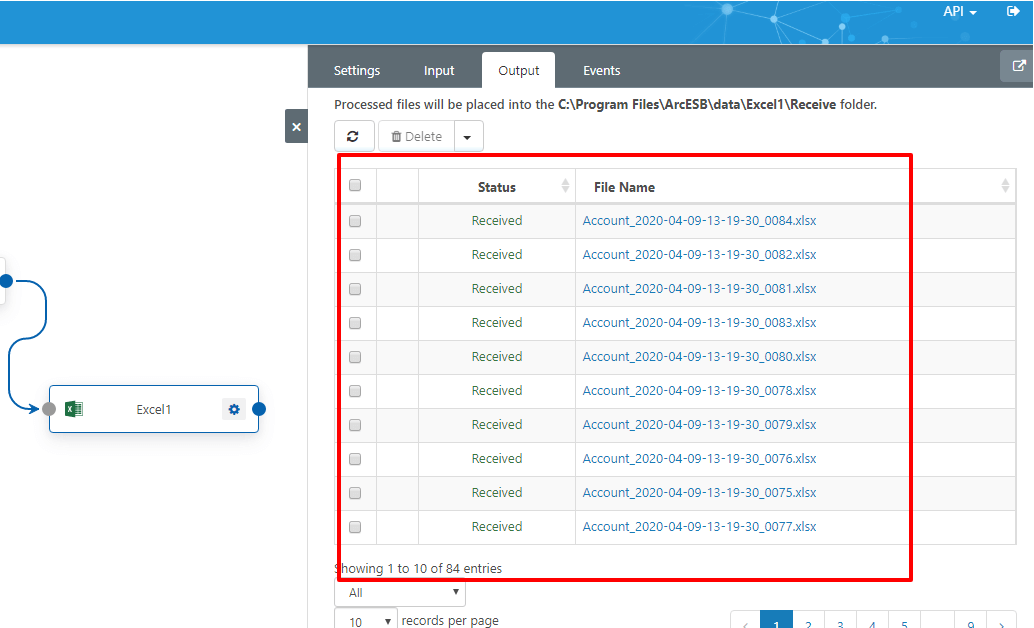Click the Delete button
The height and width of the screenshot is (628, 1034).
click(x=416, y=137)
